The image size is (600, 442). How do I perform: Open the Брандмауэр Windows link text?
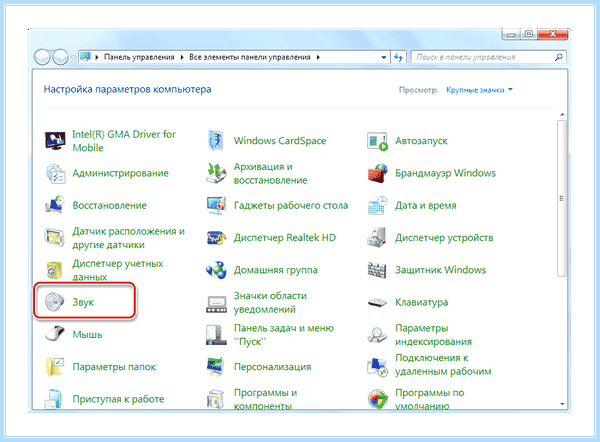[445, 173]
